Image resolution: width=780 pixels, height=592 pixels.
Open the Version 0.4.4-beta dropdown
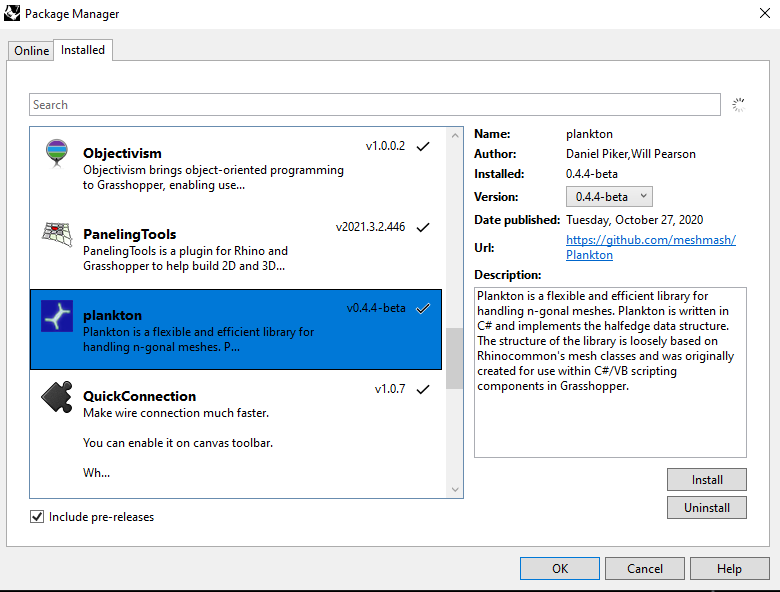[609, 197]
